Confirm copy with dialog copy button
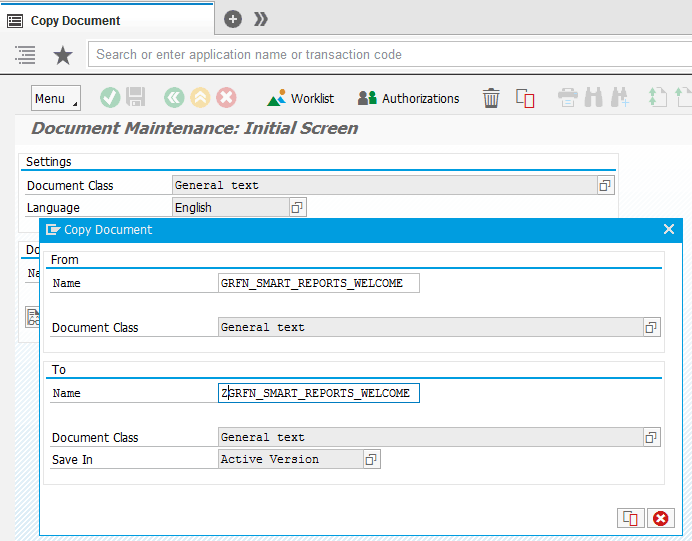Screen dimensions: 692x541 point(630,518)
